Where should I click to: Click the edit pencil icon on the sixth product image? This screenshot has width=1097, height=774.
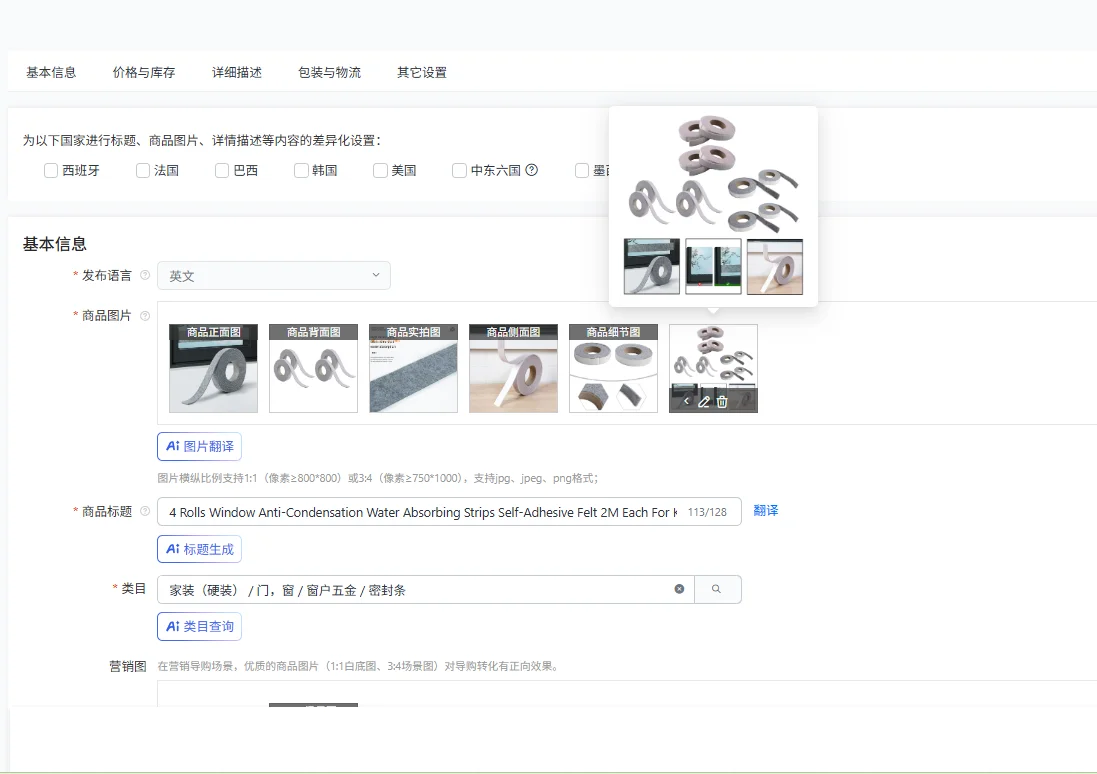(704, 402)
